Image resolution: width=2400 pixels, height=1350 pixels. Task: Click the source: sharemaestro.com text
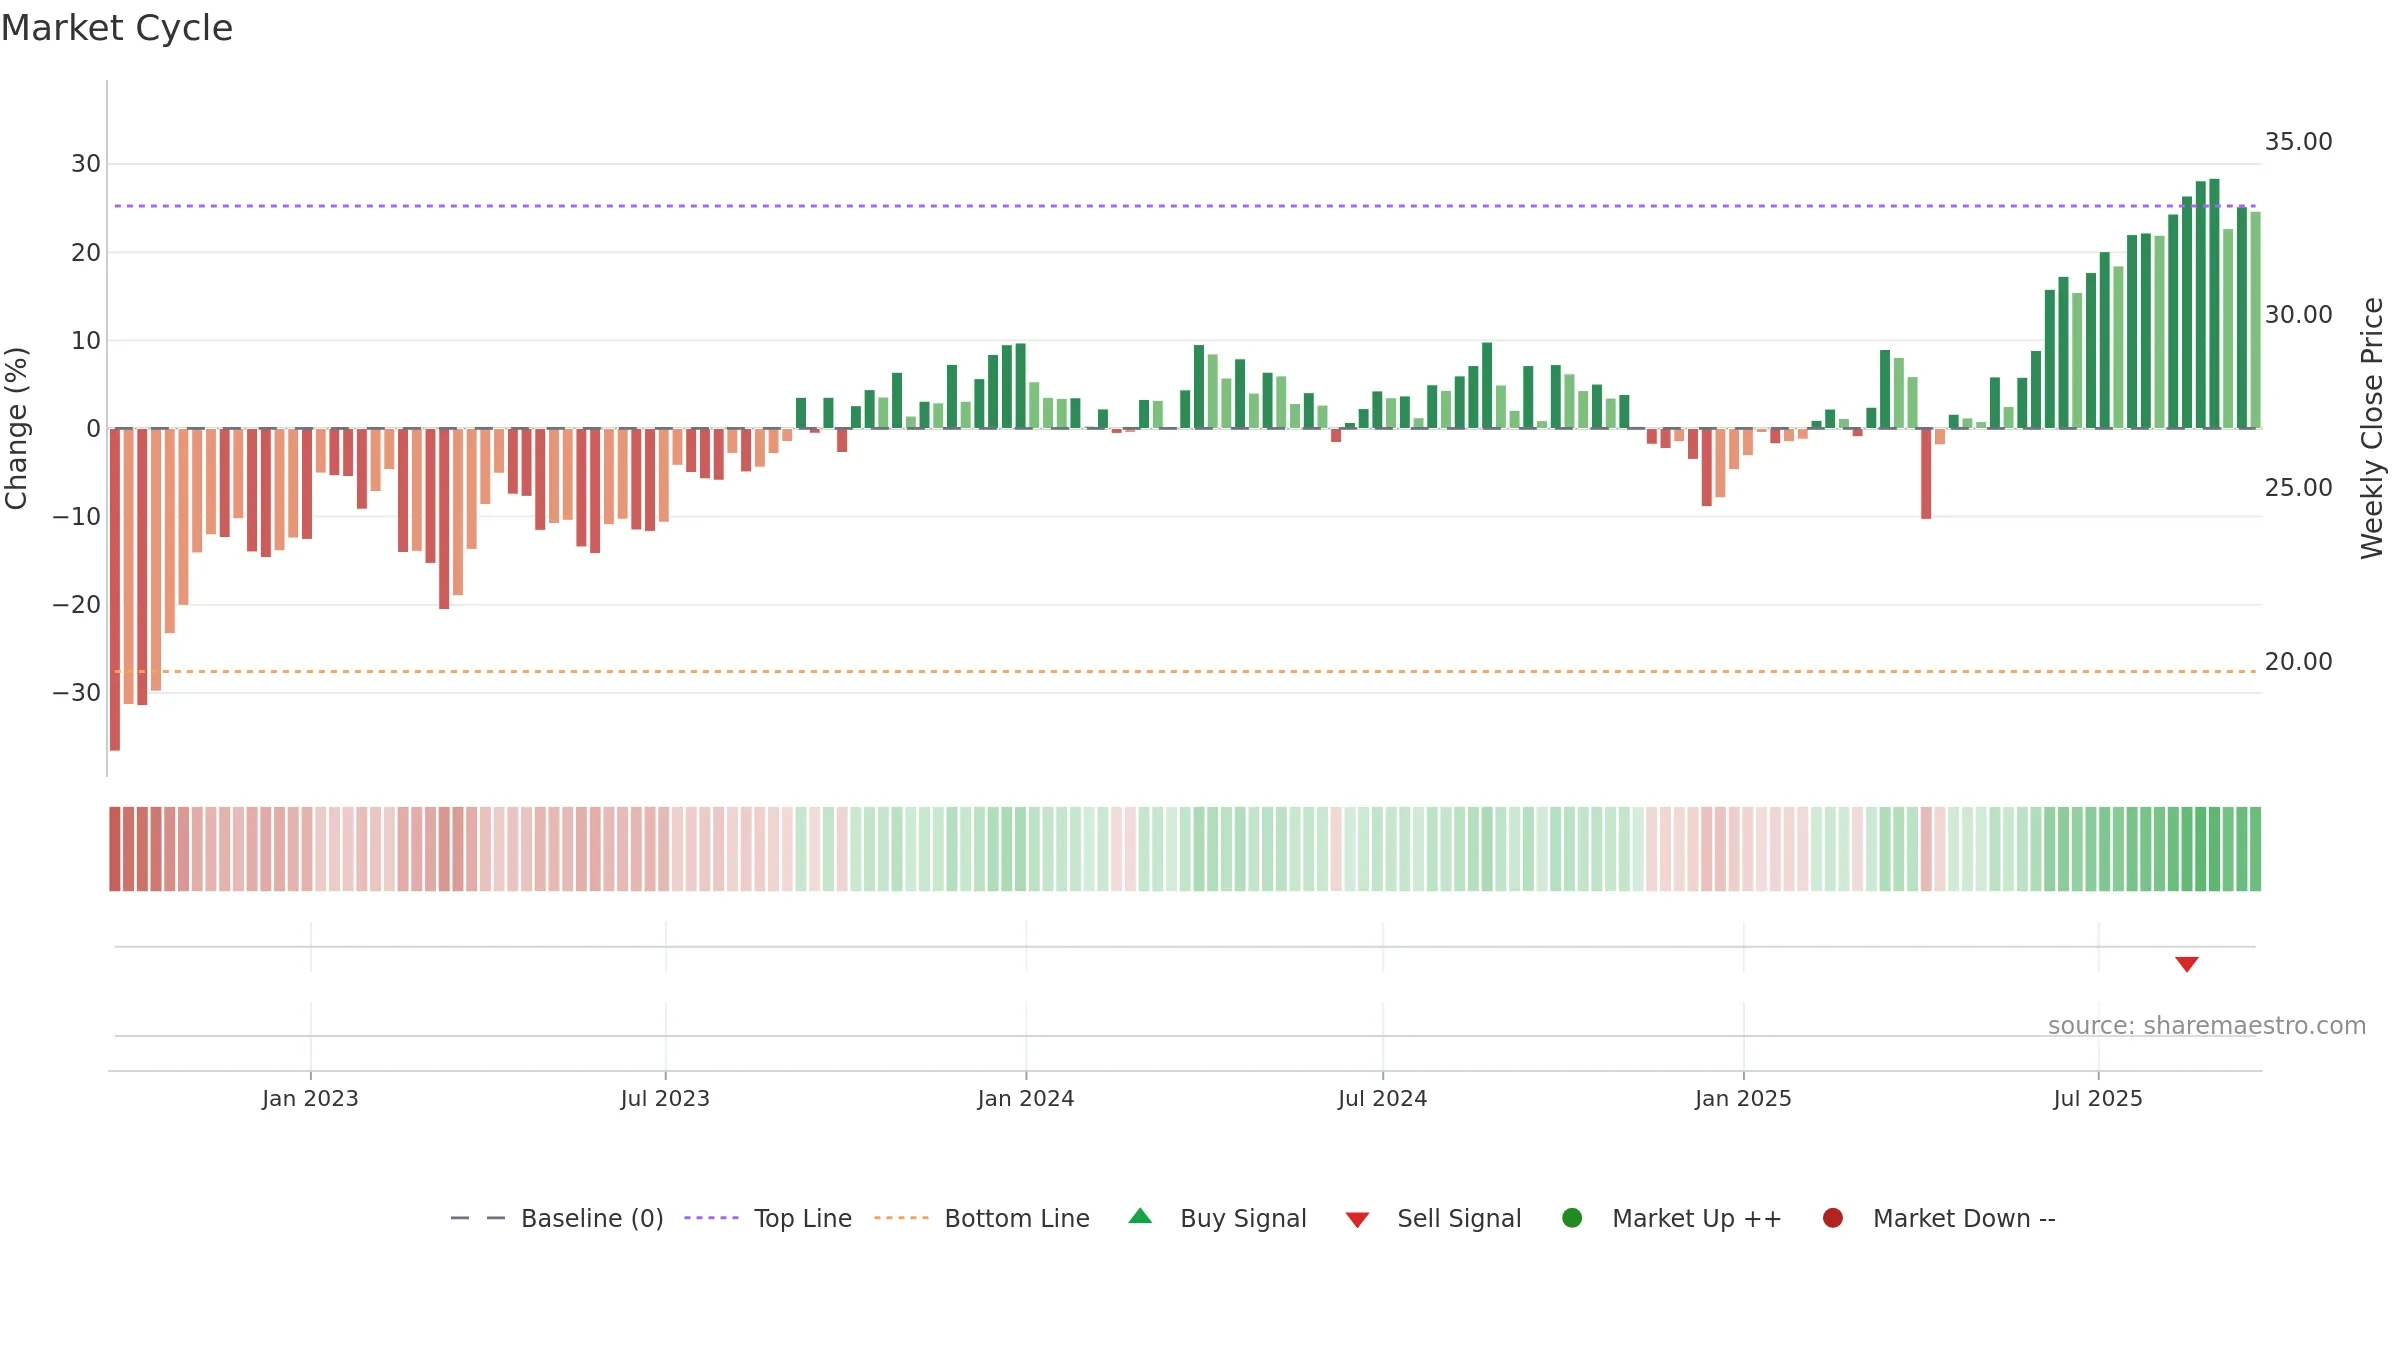tap(2207, 1025)
